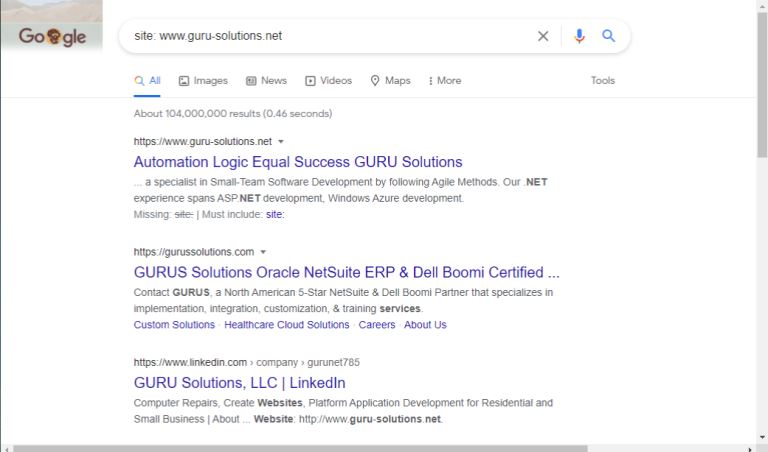Click the vertical scrollbar thumb
This screenshot has width=768, height=452.
click(762, 85)
